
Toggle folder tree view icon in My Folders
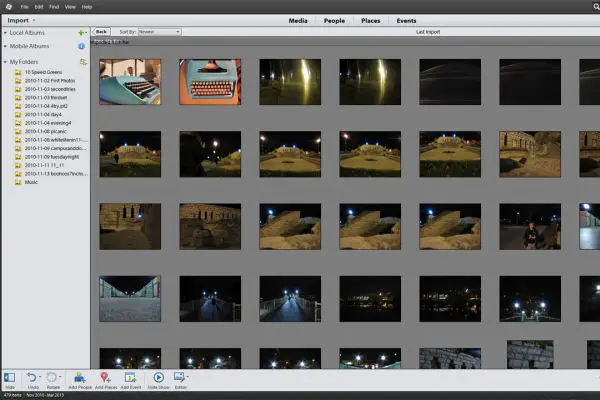coord(83,62)
